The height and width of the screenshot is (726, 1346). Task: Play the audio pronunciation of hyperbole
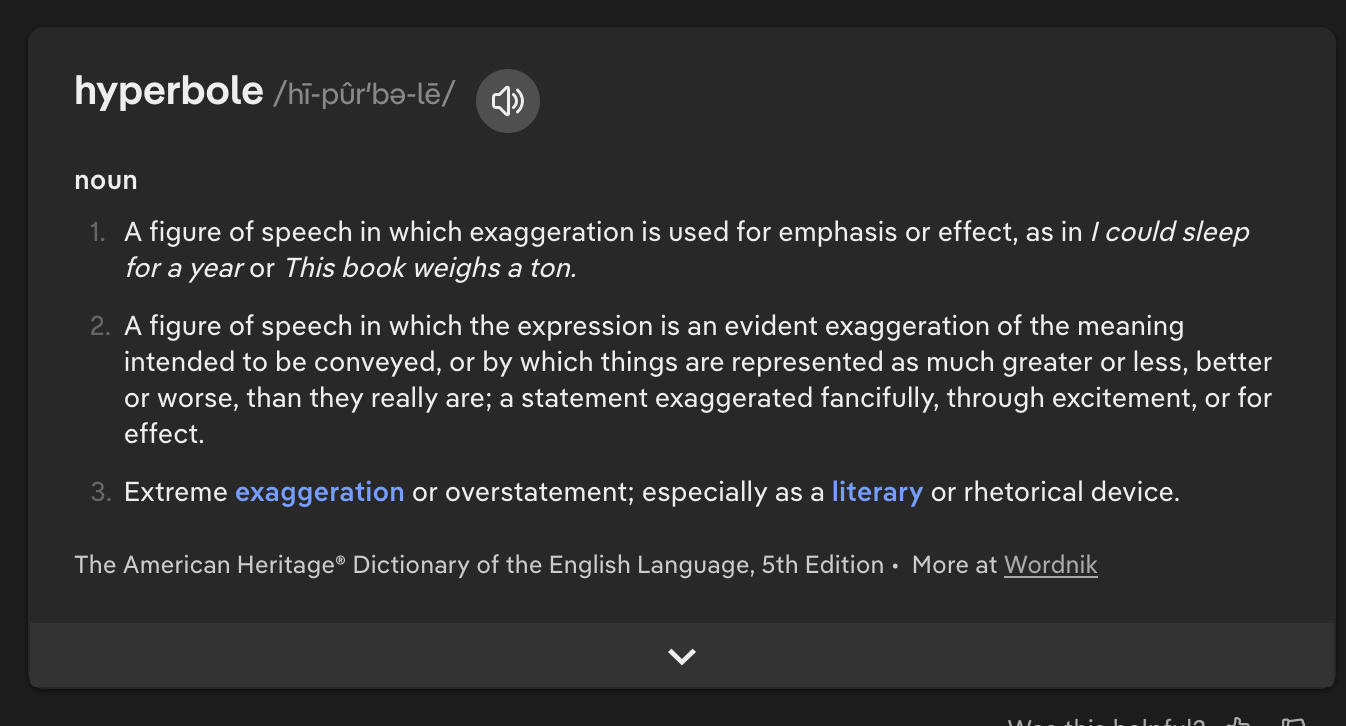coord(508,100)
